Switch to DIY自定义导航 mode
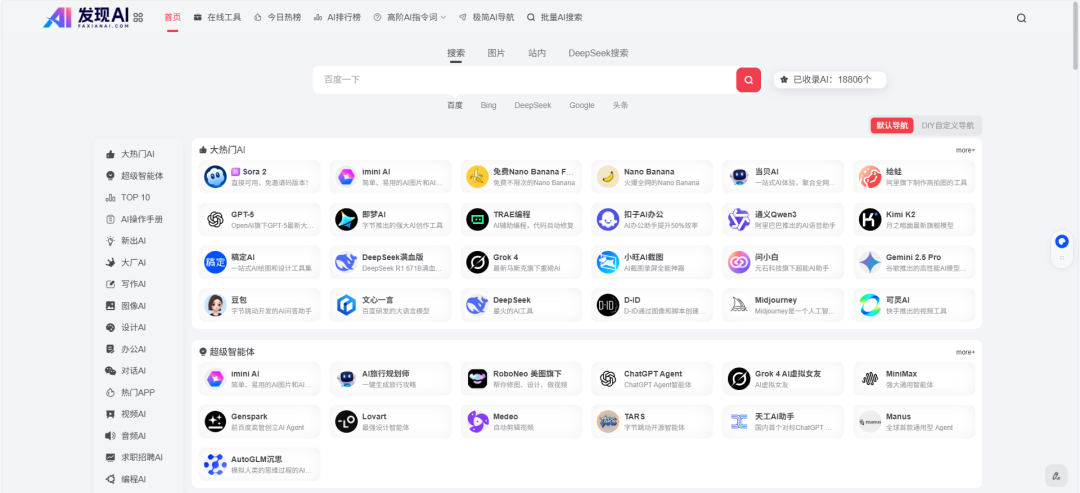The image size is (1080, 493). tap(948, 125)
